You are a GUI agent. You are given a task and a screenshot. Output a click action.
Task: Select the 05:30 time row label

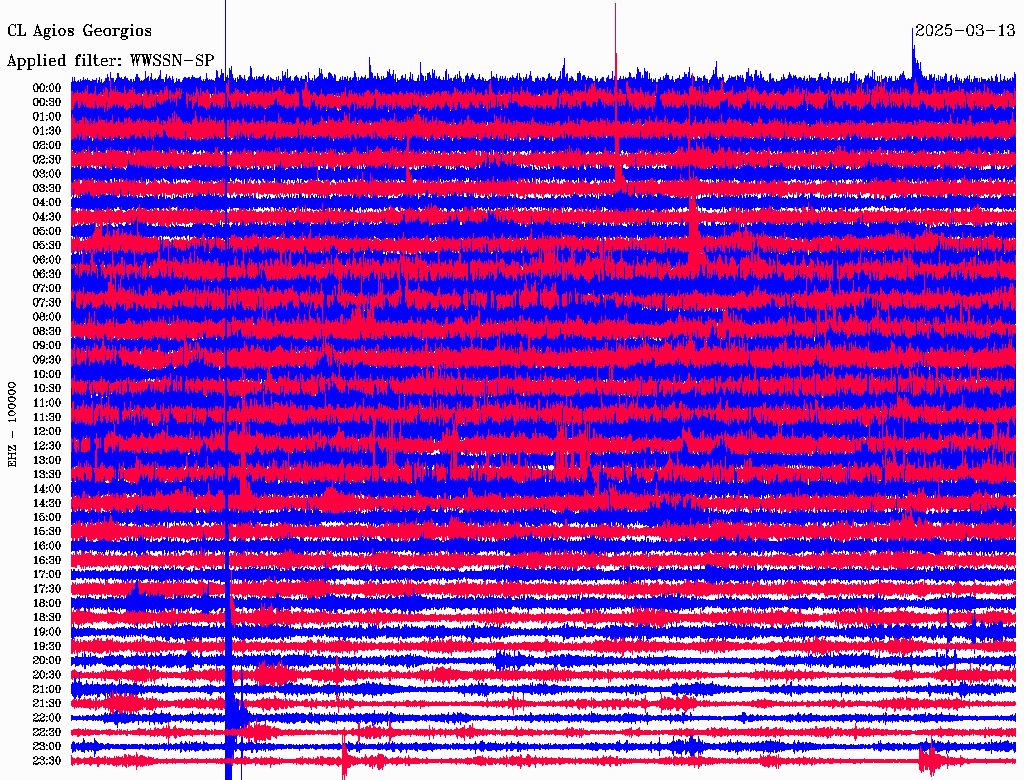click(47, 246)
